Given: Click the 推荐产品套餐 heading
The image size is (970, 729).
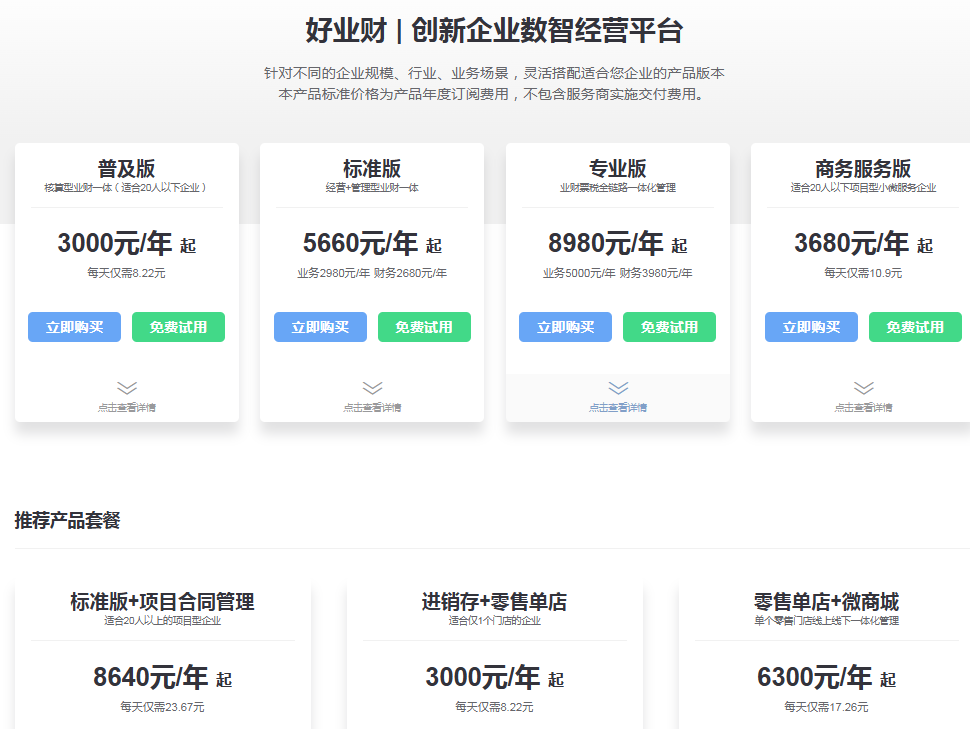Looking at the screenshot, I should click(67, 520).
